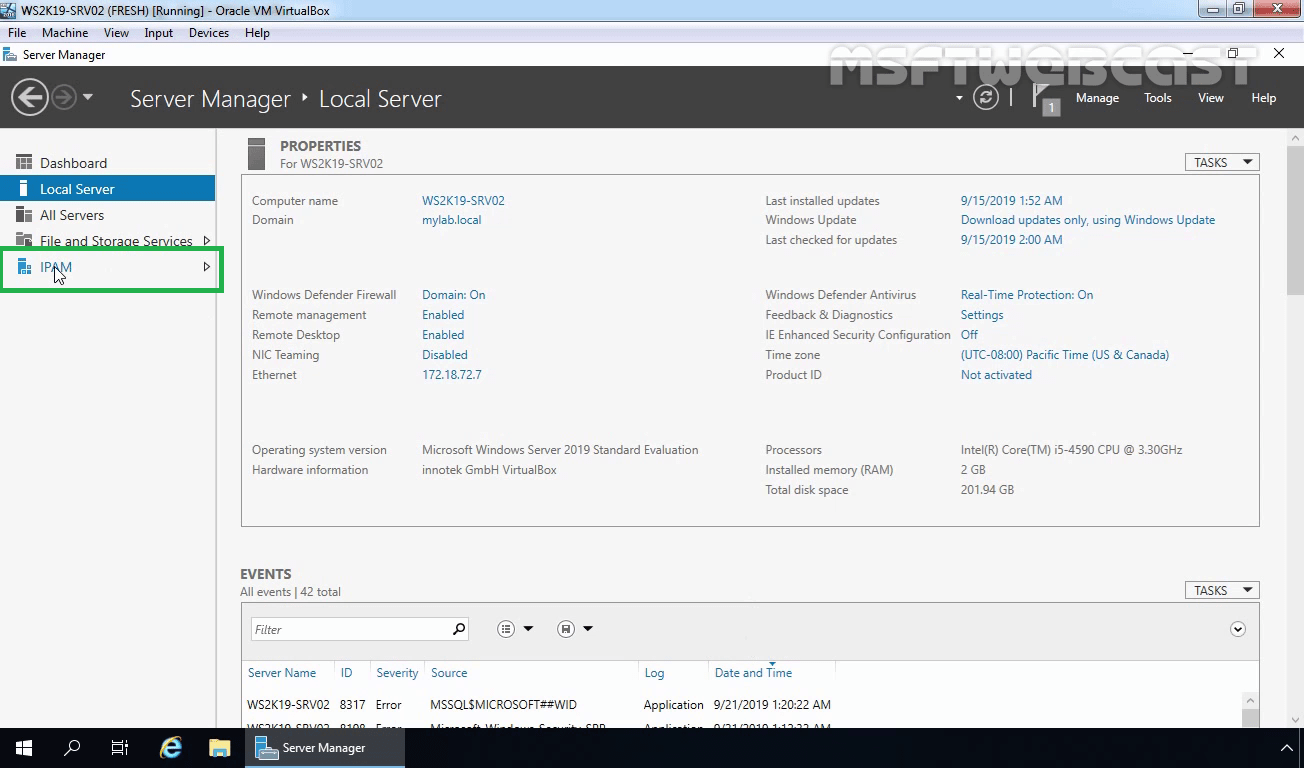This screenshot has height=768, width=1304.
Task: Expand File and Storage Services arrow
Action: coord(207,241)
